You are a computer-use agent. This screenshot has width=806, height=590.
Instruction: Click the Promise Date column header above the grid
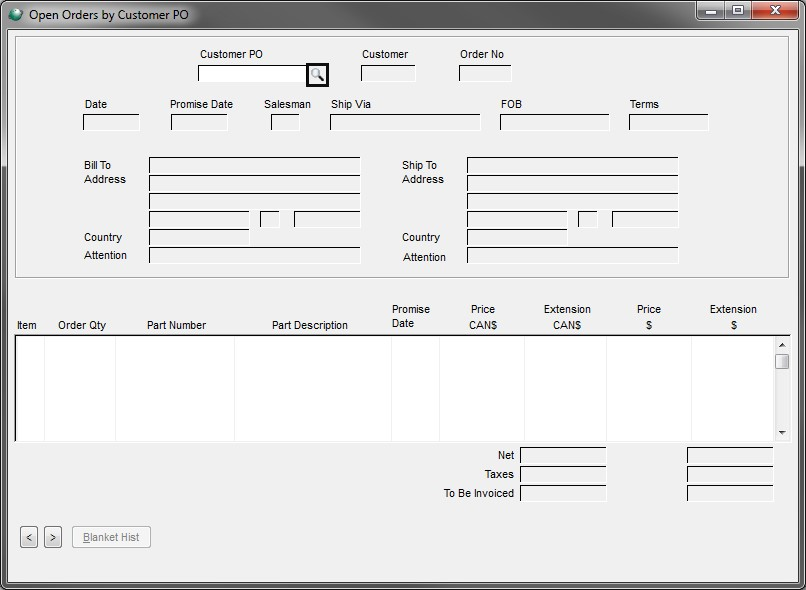[411, 316]
